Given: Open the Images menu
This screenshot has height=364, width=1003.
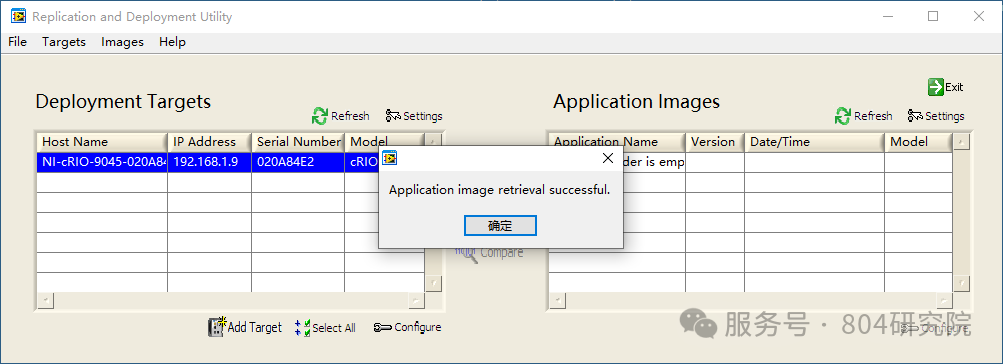Looking at the screenshot, I should point(122,42).
